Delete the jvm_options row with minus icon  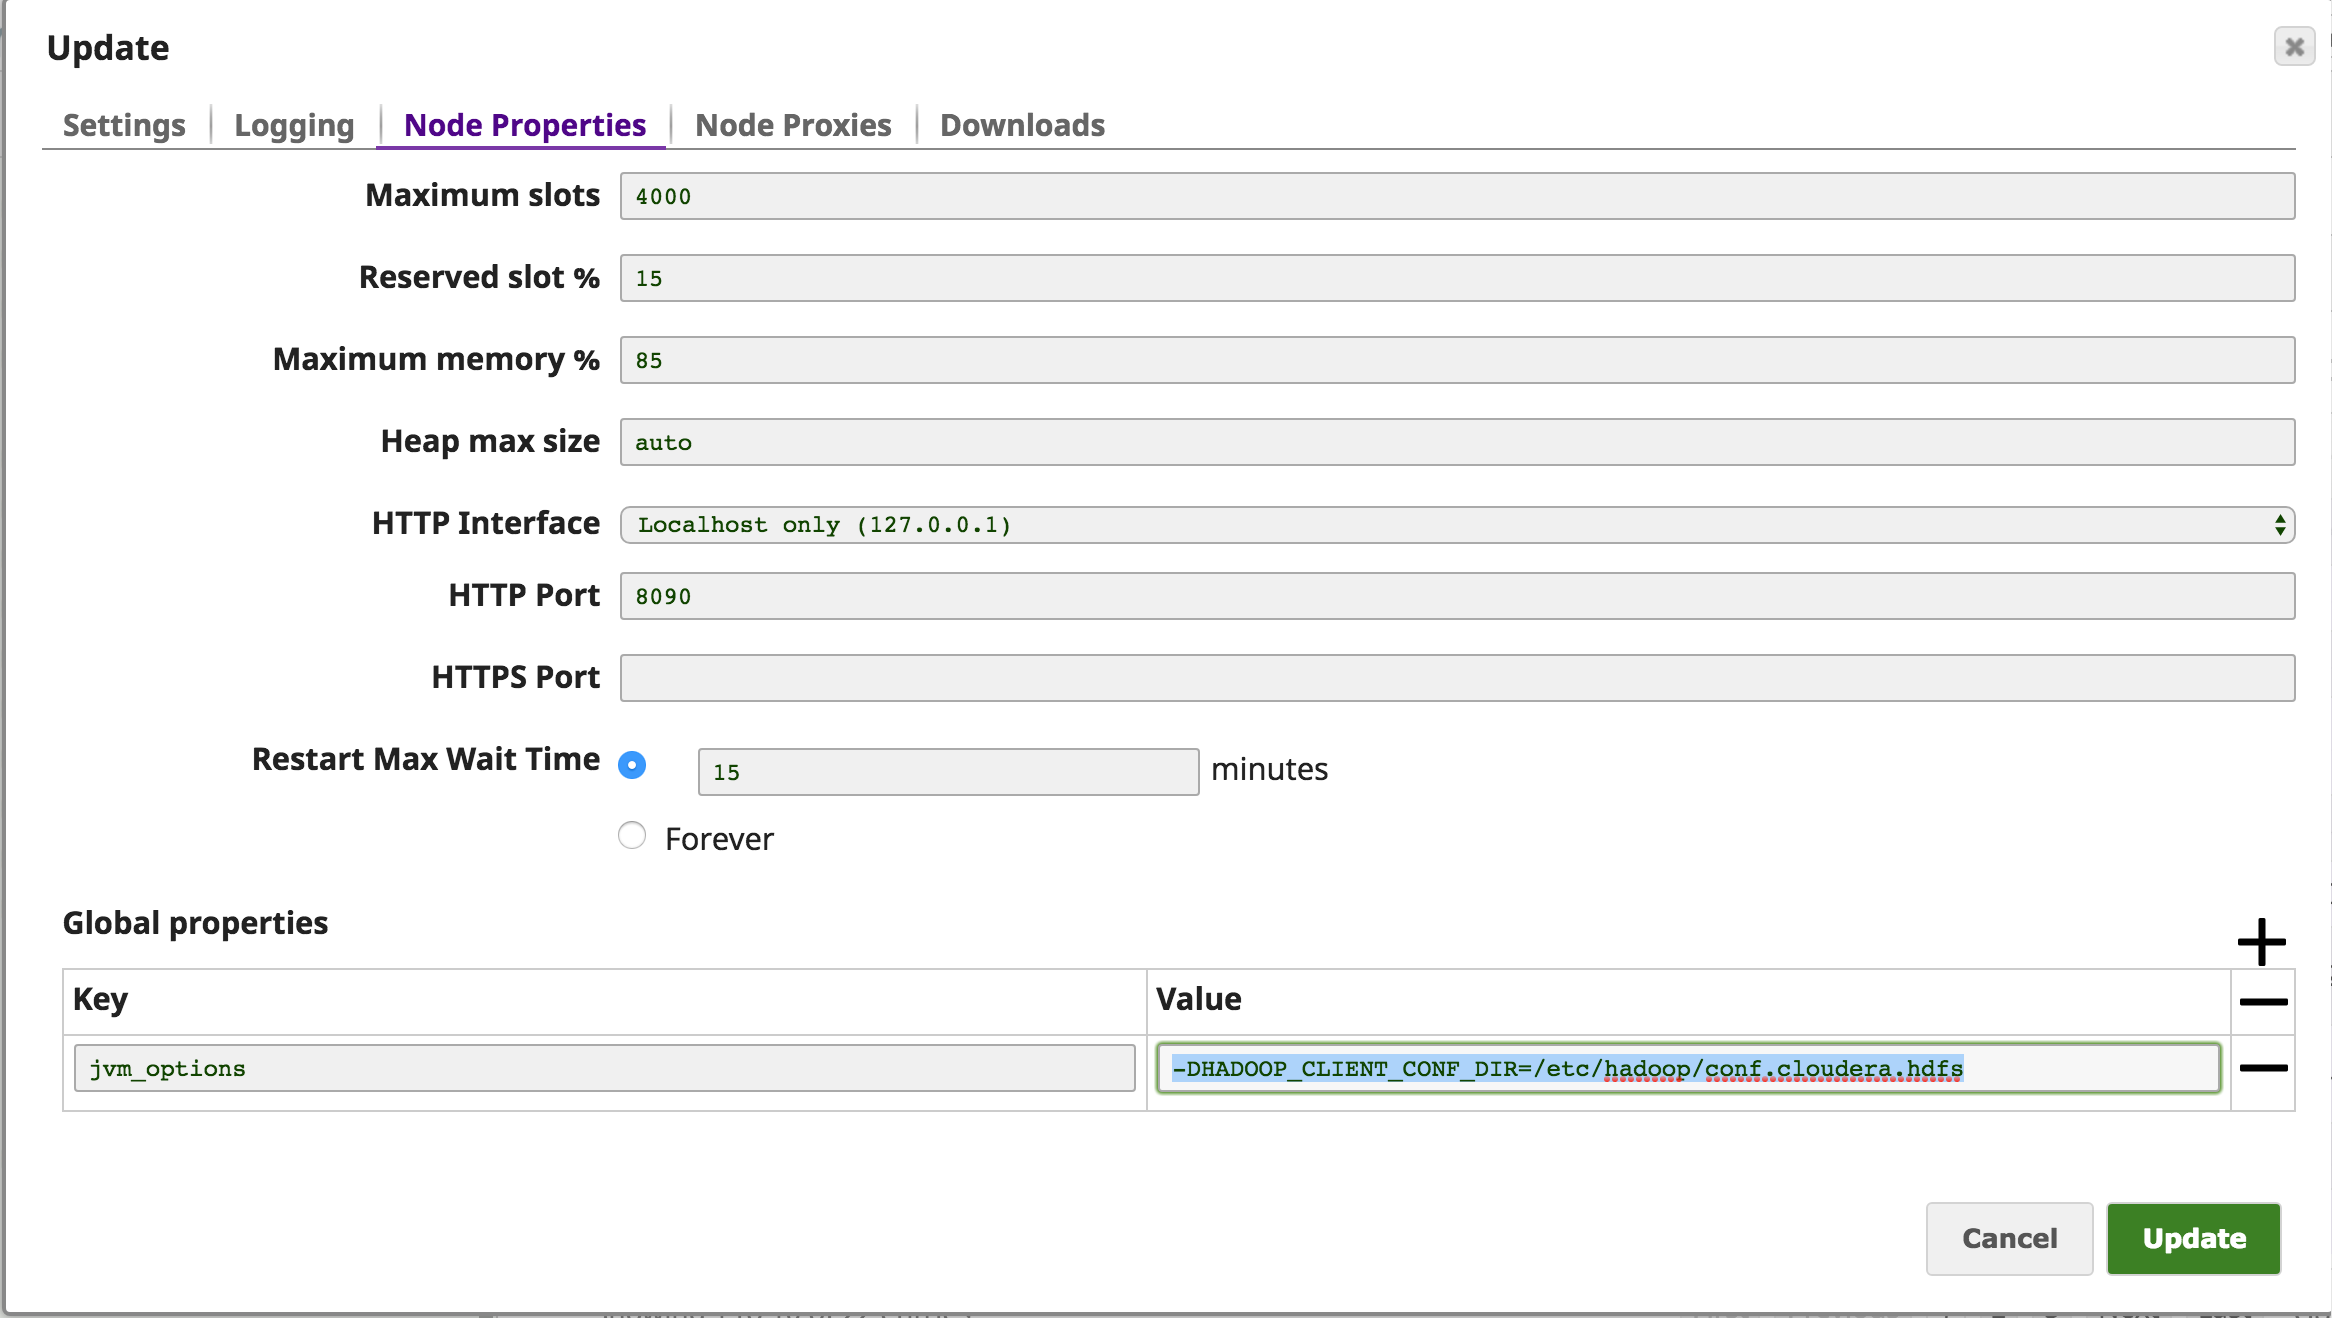coord(2263,1068)
